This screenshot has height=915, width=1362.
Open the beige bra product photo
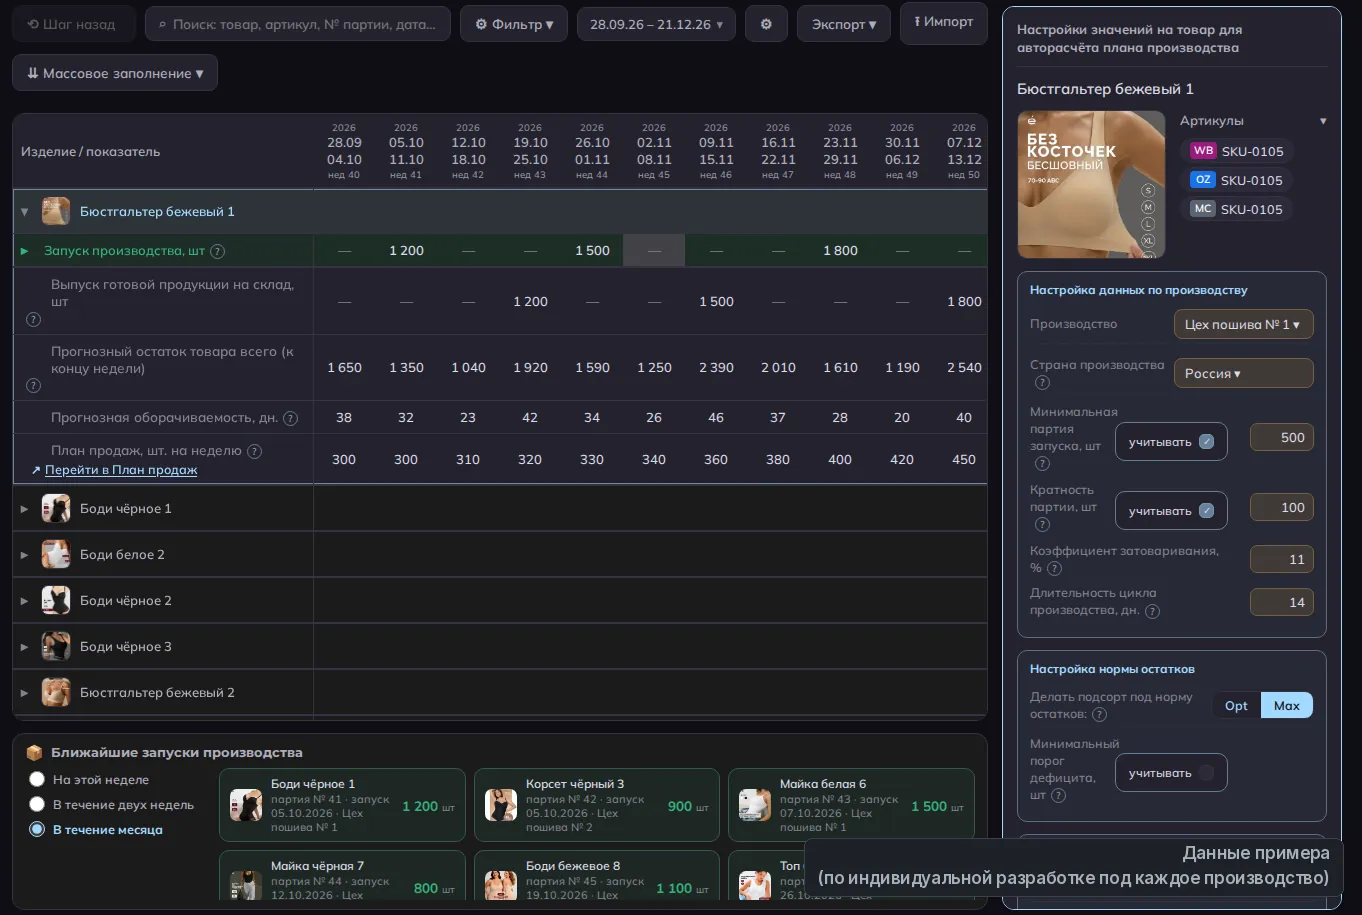click(1091, 184)
